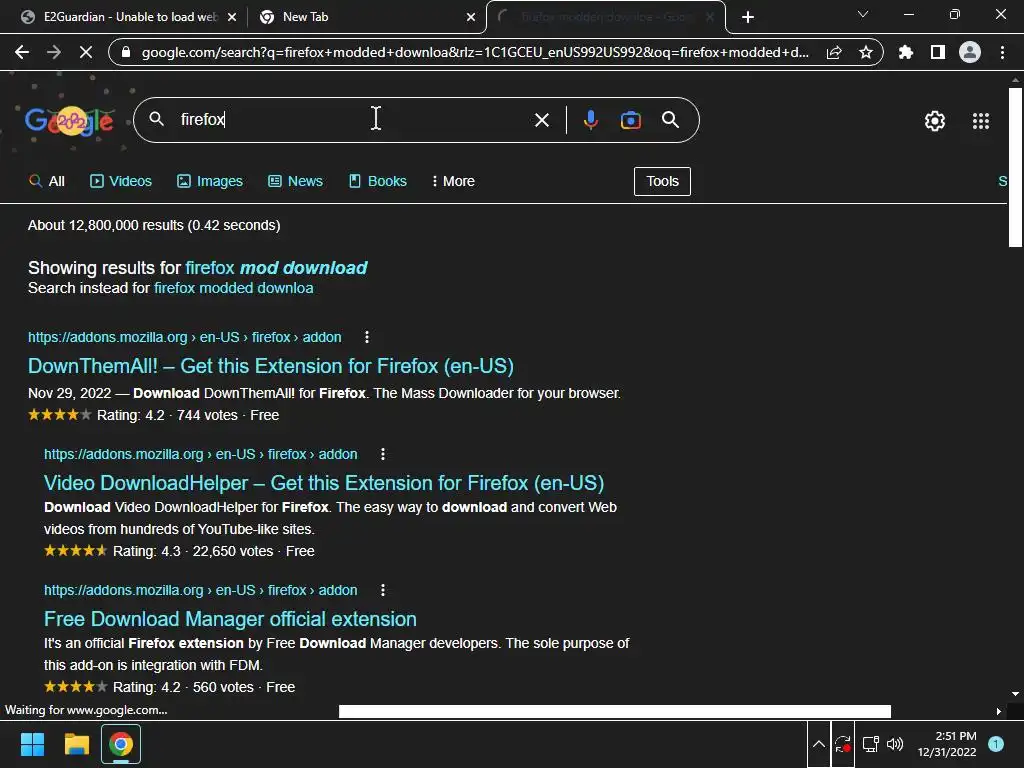Start a search by voice

coord(590,120)
